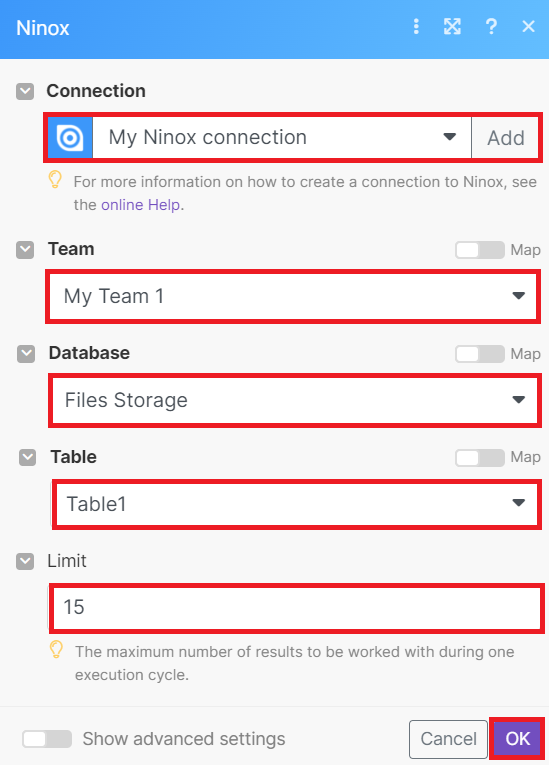Click the Add connection button
This screenshot has height=765, width=549.
click(506, 138)
